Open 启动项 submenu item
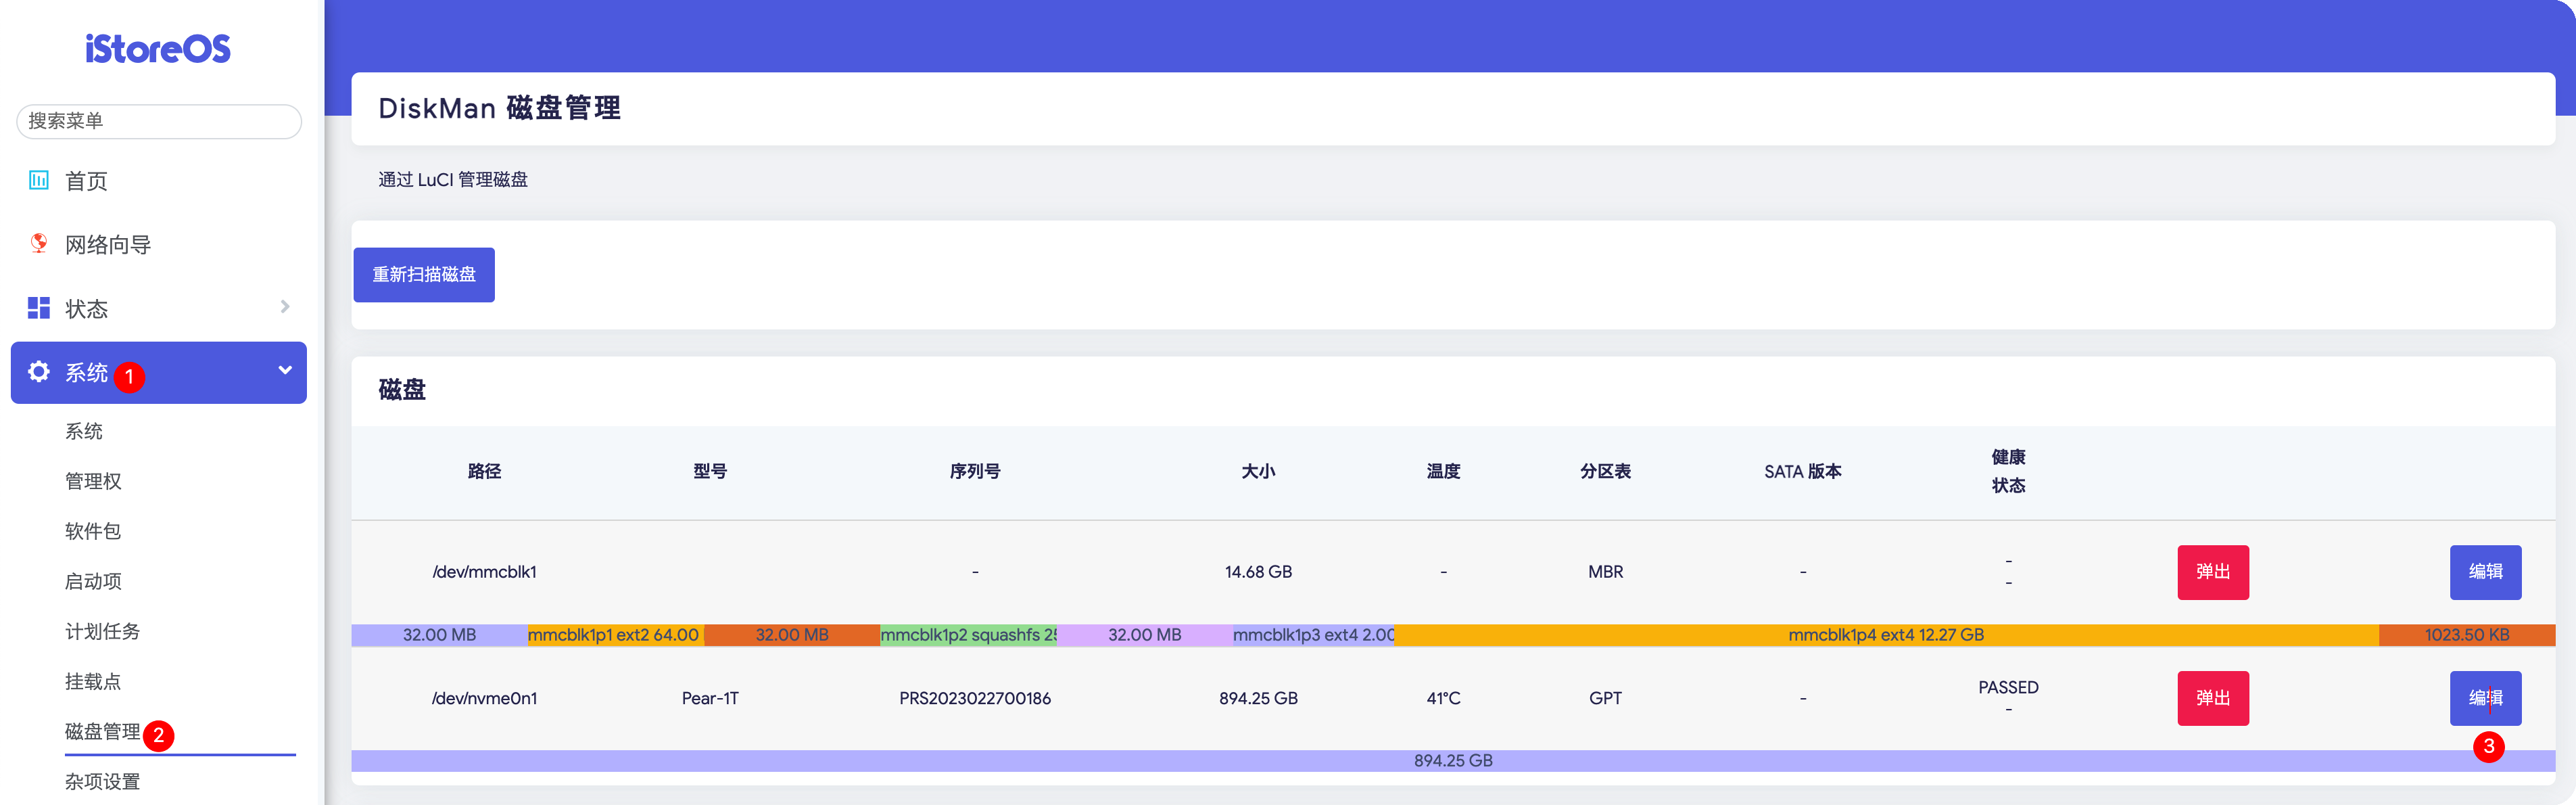The height and width of the screenshot is (805, 2576). [x=93, y=581]
